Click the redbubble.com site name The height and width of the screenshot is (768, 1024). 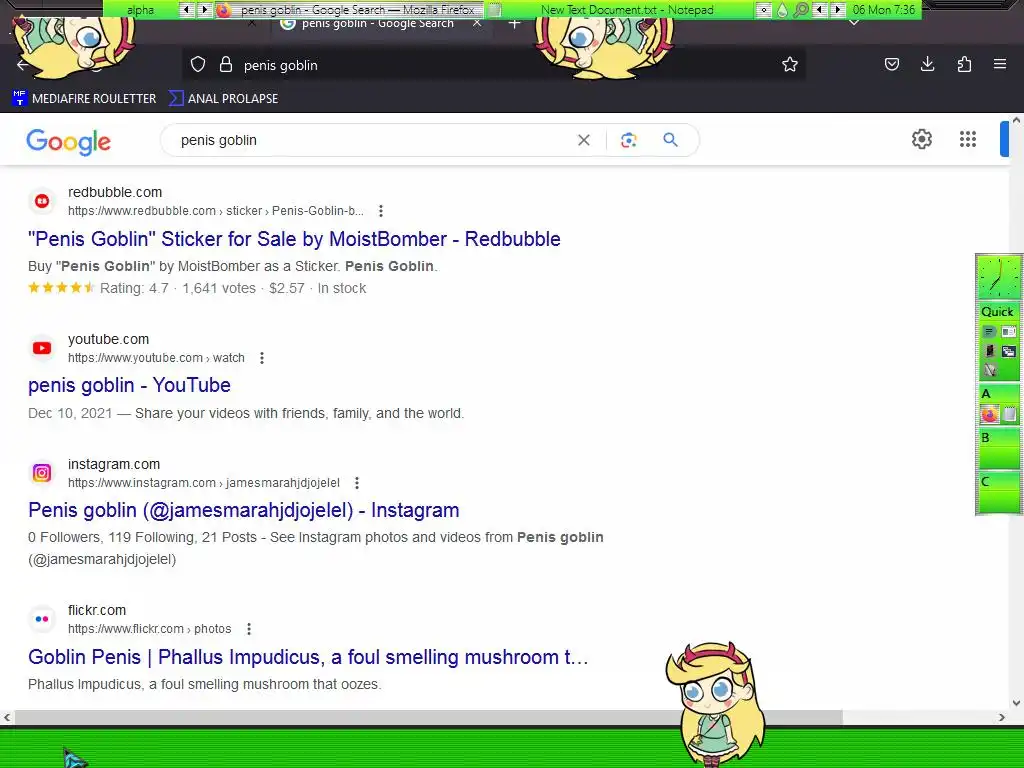(115, 192)
